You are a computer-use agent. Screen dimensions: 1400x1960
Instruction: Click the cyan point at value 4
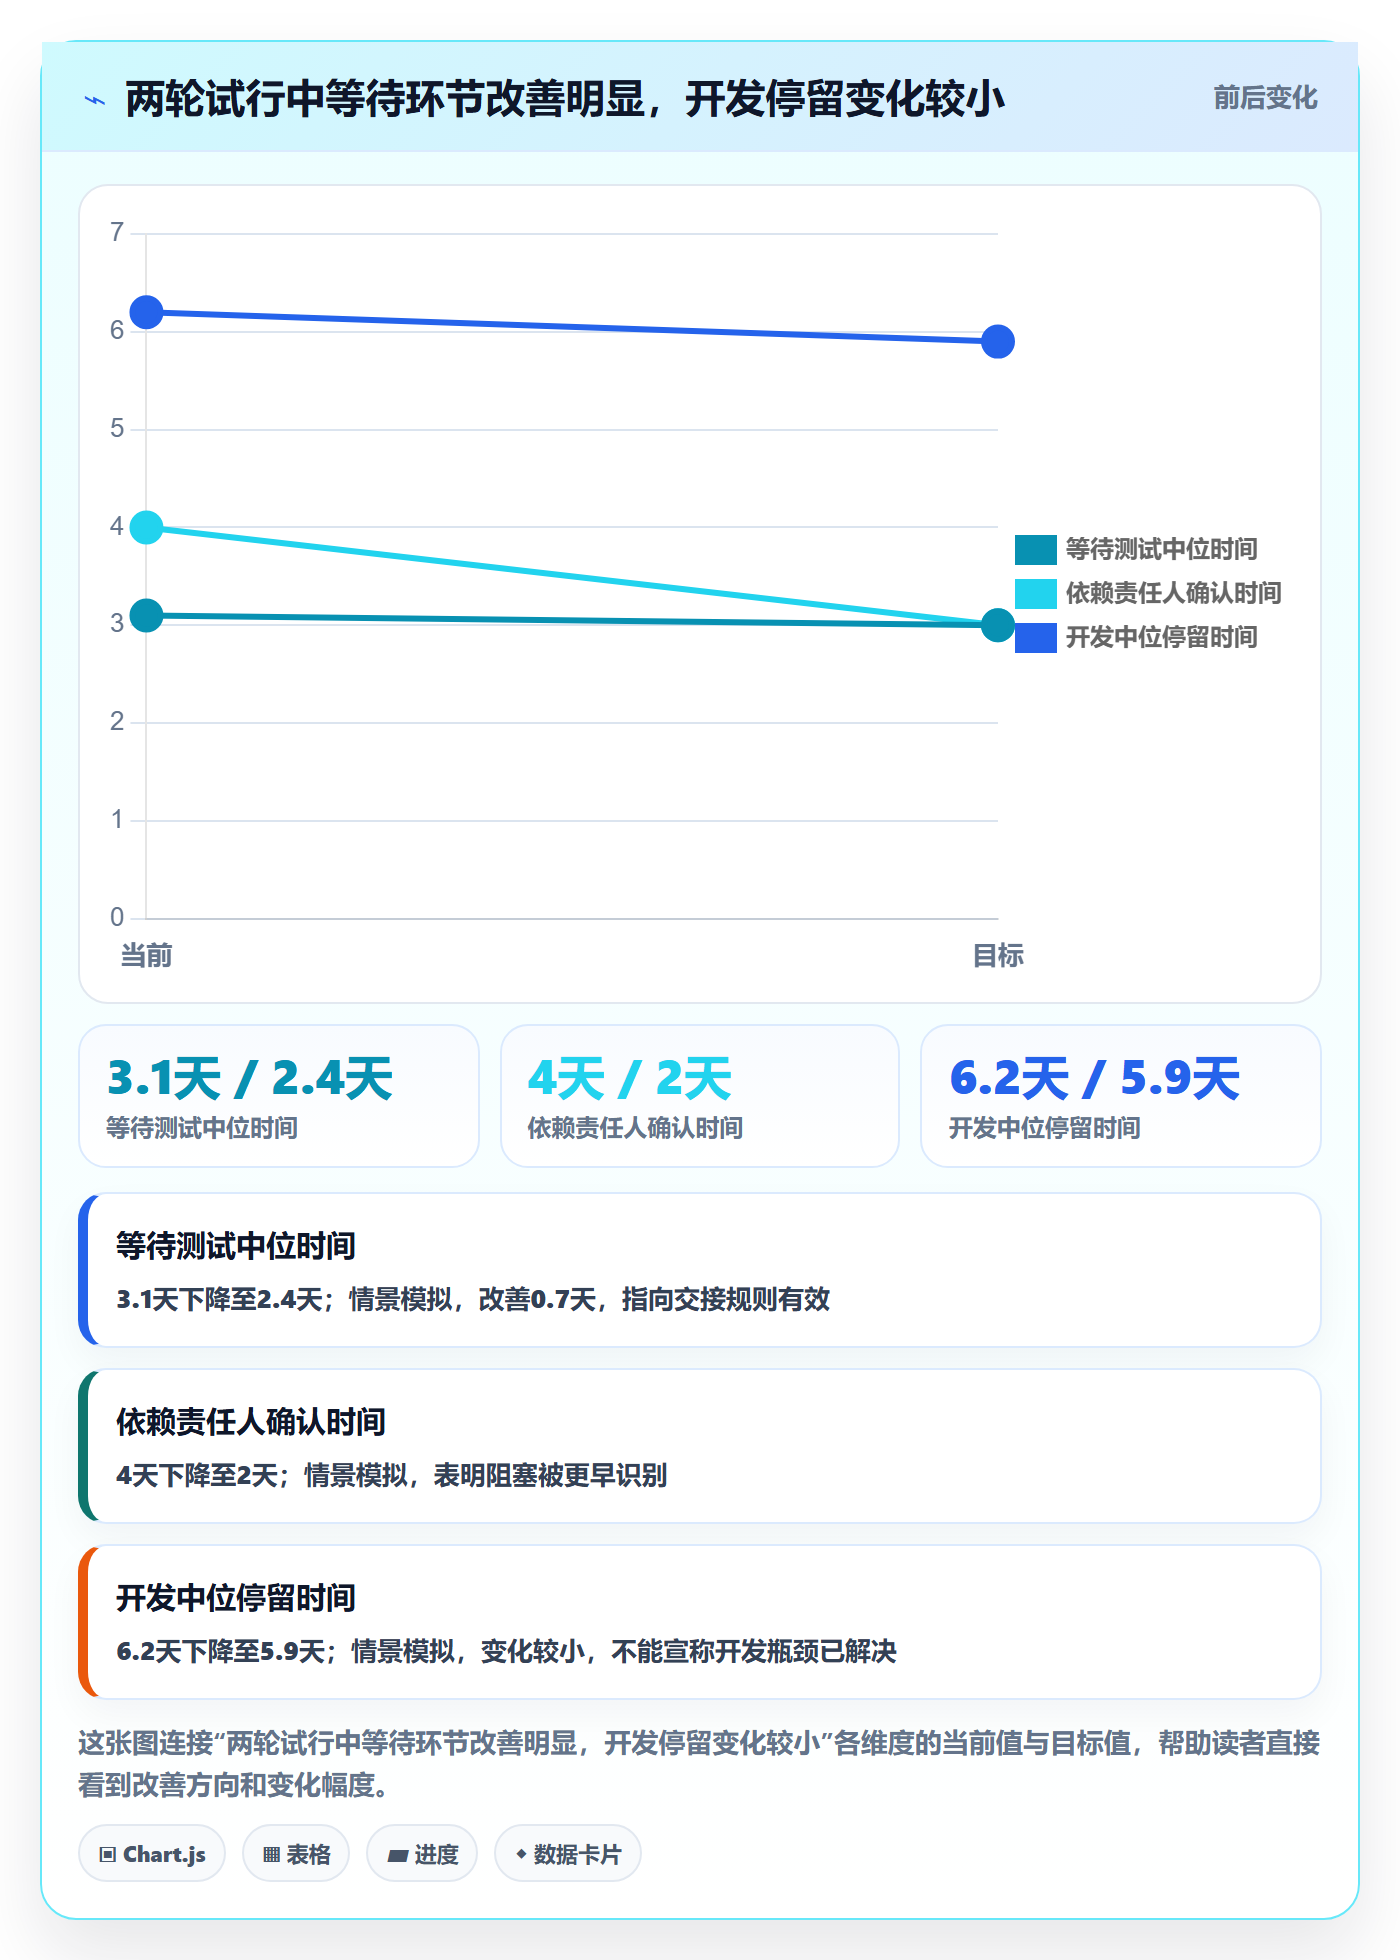pos(147,527)
